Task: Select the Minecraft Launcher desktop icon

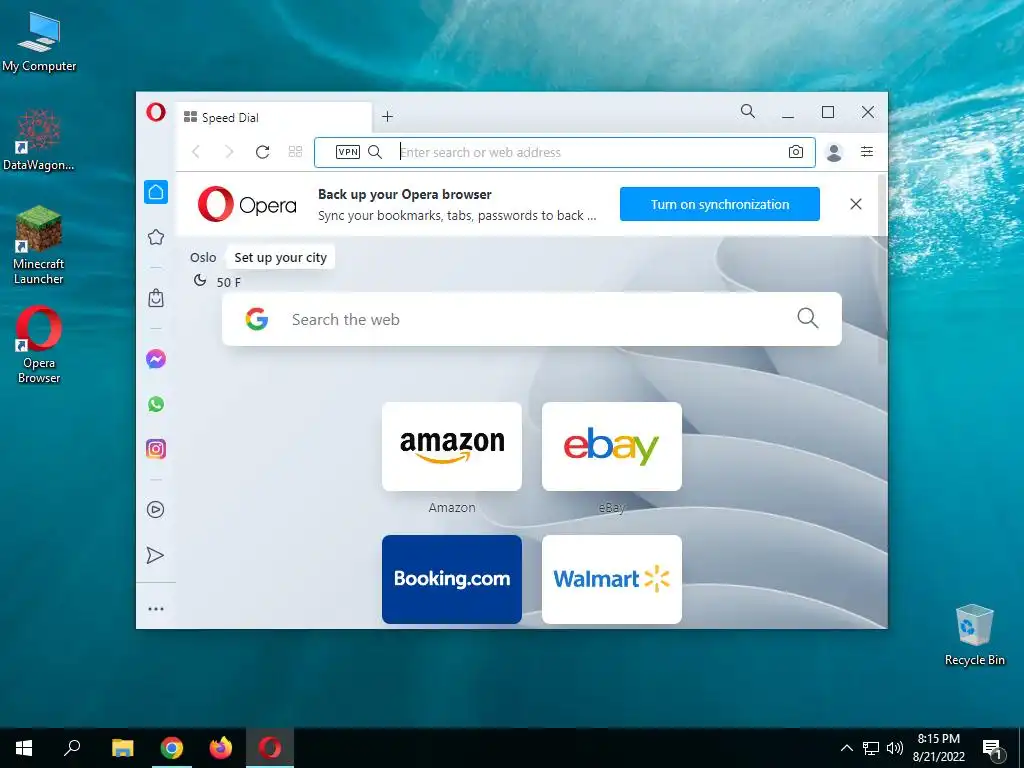Action: click(39, 246)
